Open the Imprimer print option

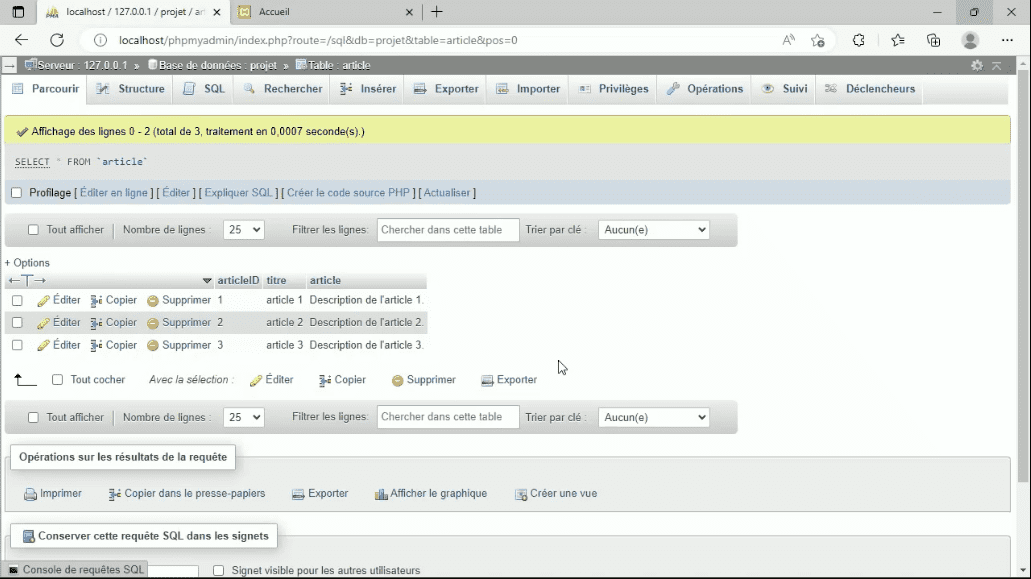pos(52,493)
